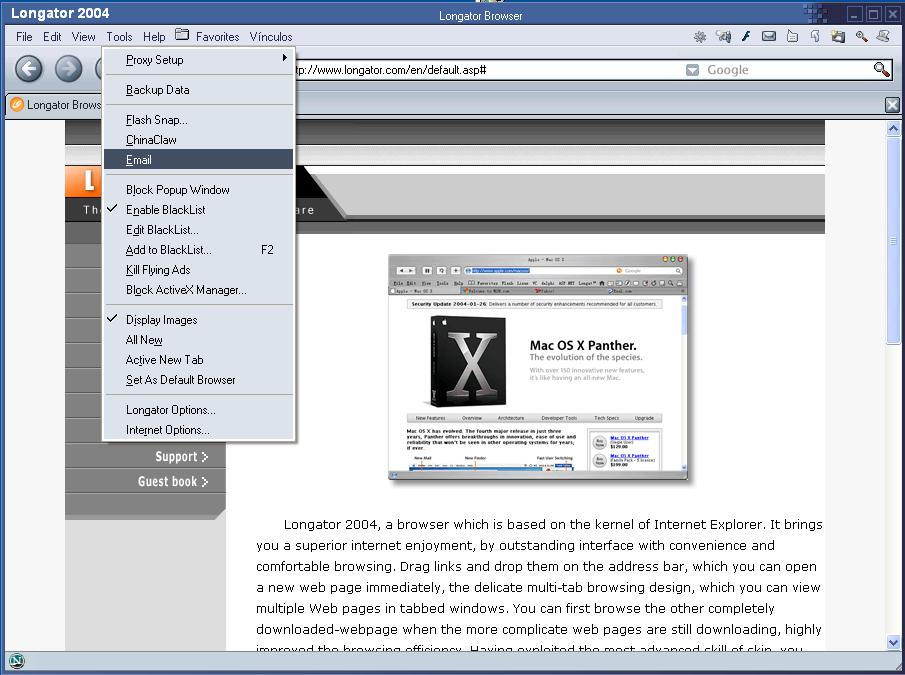Click the hand pointer toolbar icon

815,36
